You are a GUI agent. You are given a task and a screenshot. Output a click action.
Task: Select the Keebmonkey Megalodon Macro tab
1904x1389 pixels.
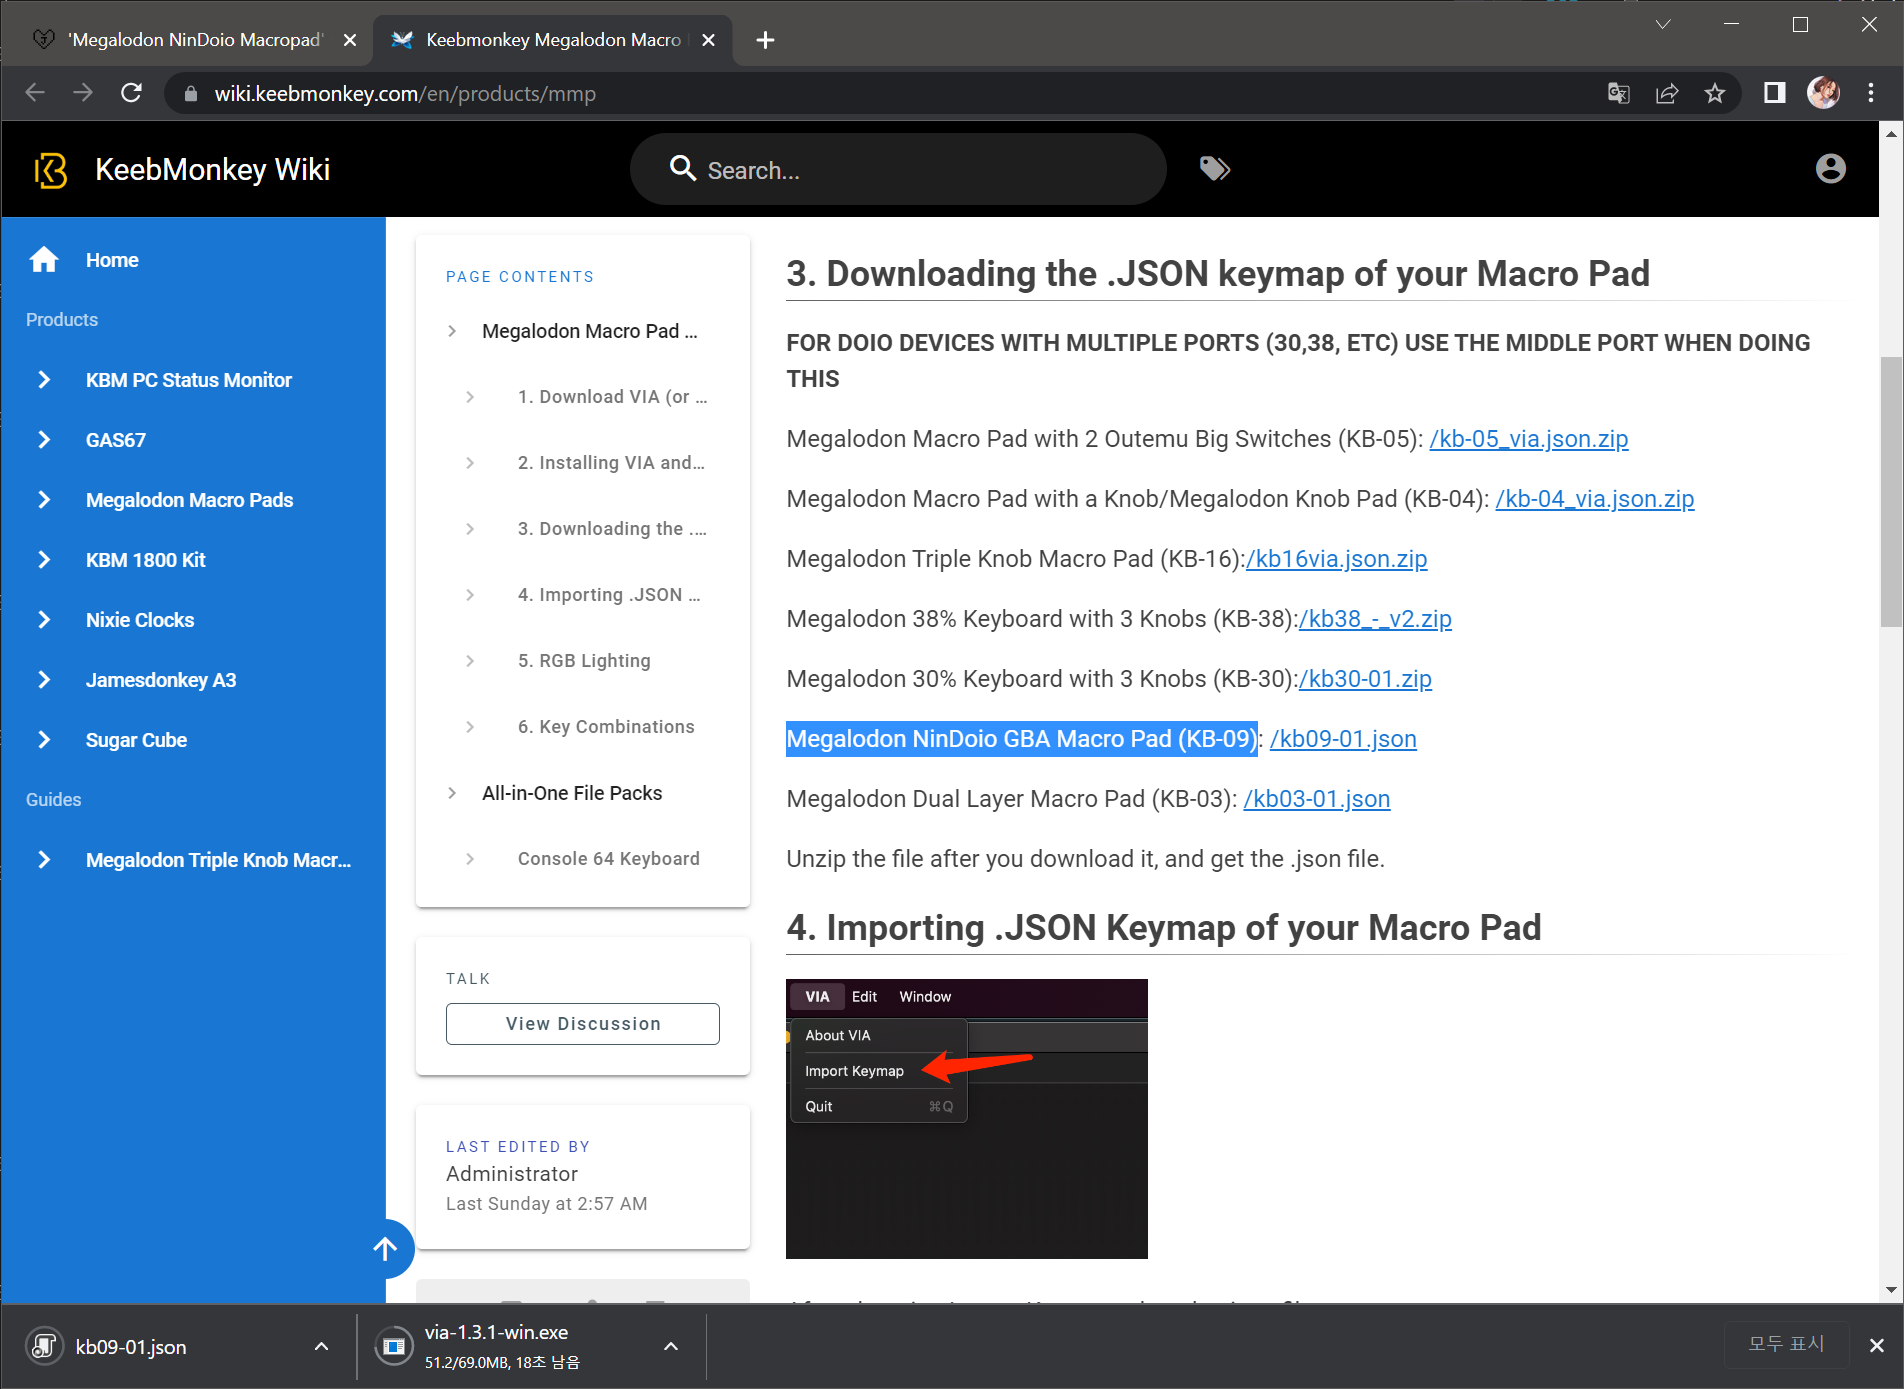552,40
